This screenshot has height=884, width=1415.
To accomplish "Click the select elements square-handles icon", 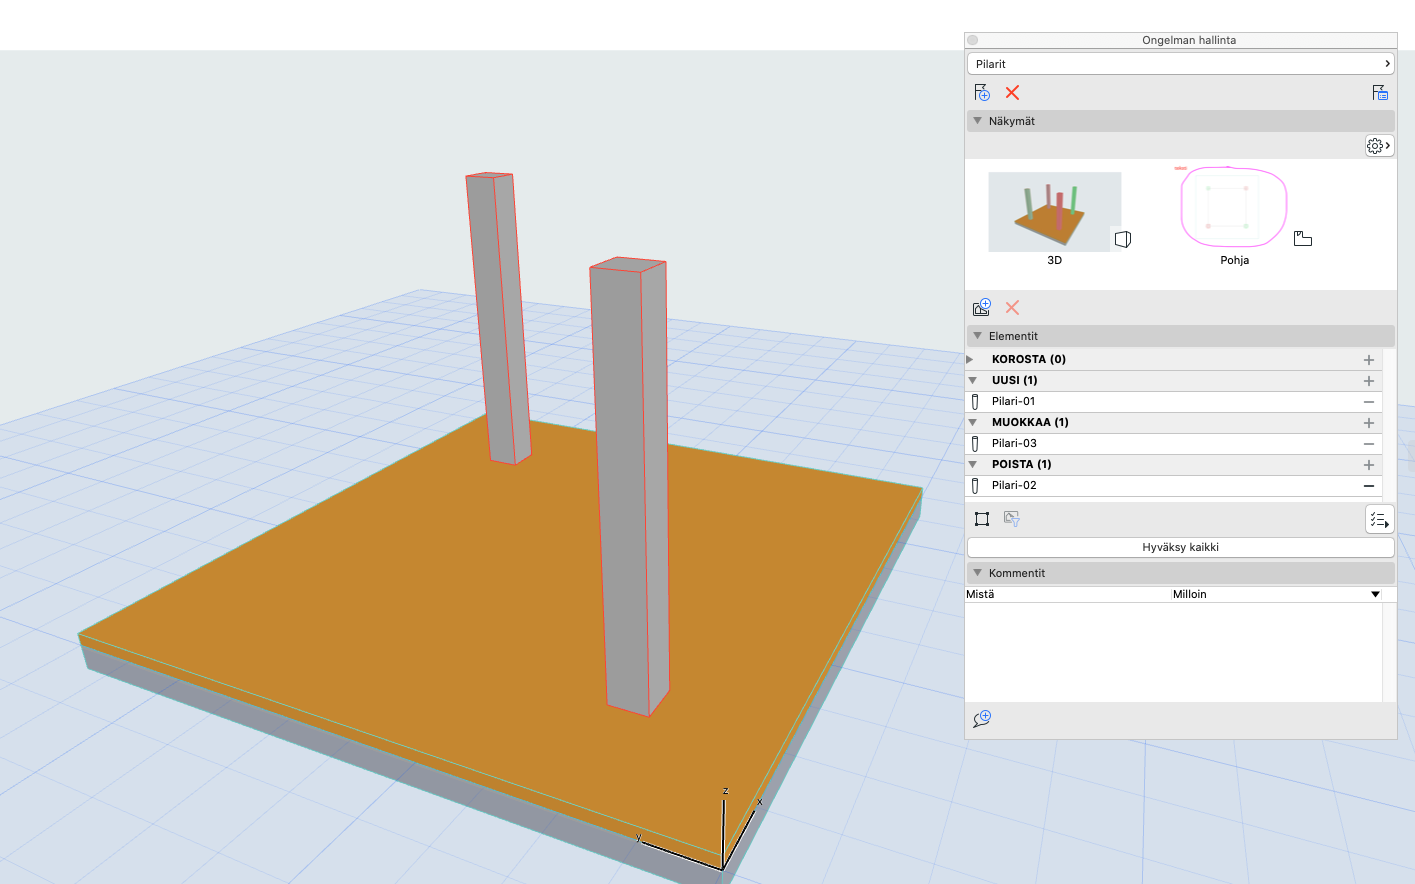I will (x=982, y=518).
